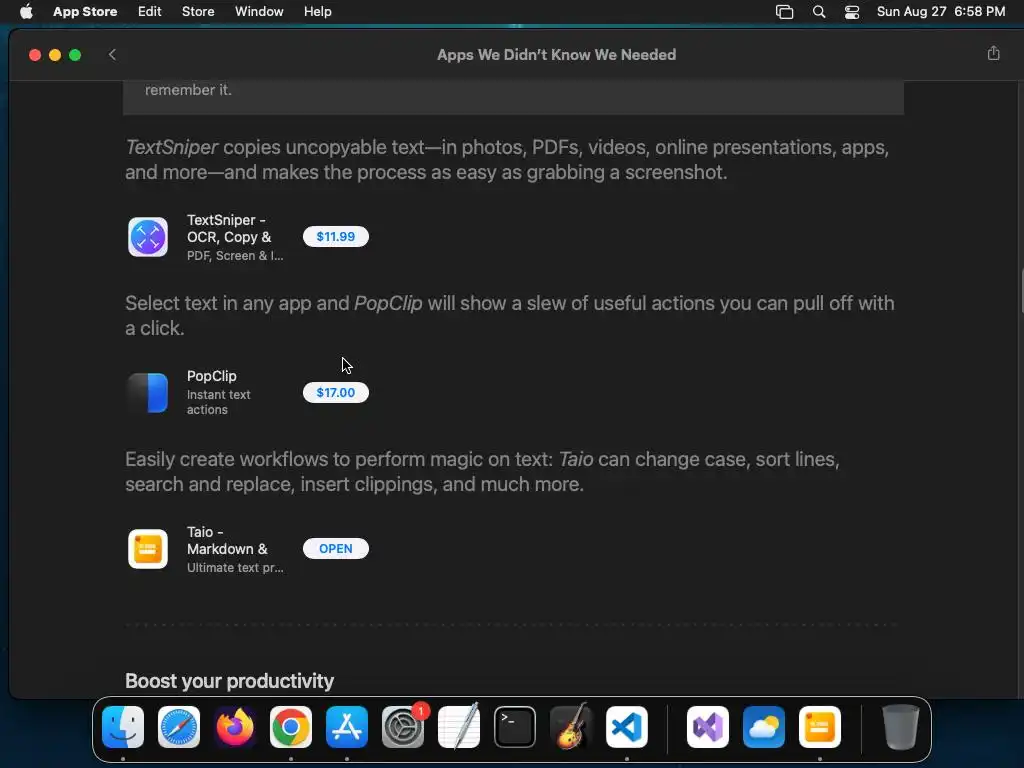Open the Window menu
The height and width of the screenshot is (768, 1024).
(259, 12)
